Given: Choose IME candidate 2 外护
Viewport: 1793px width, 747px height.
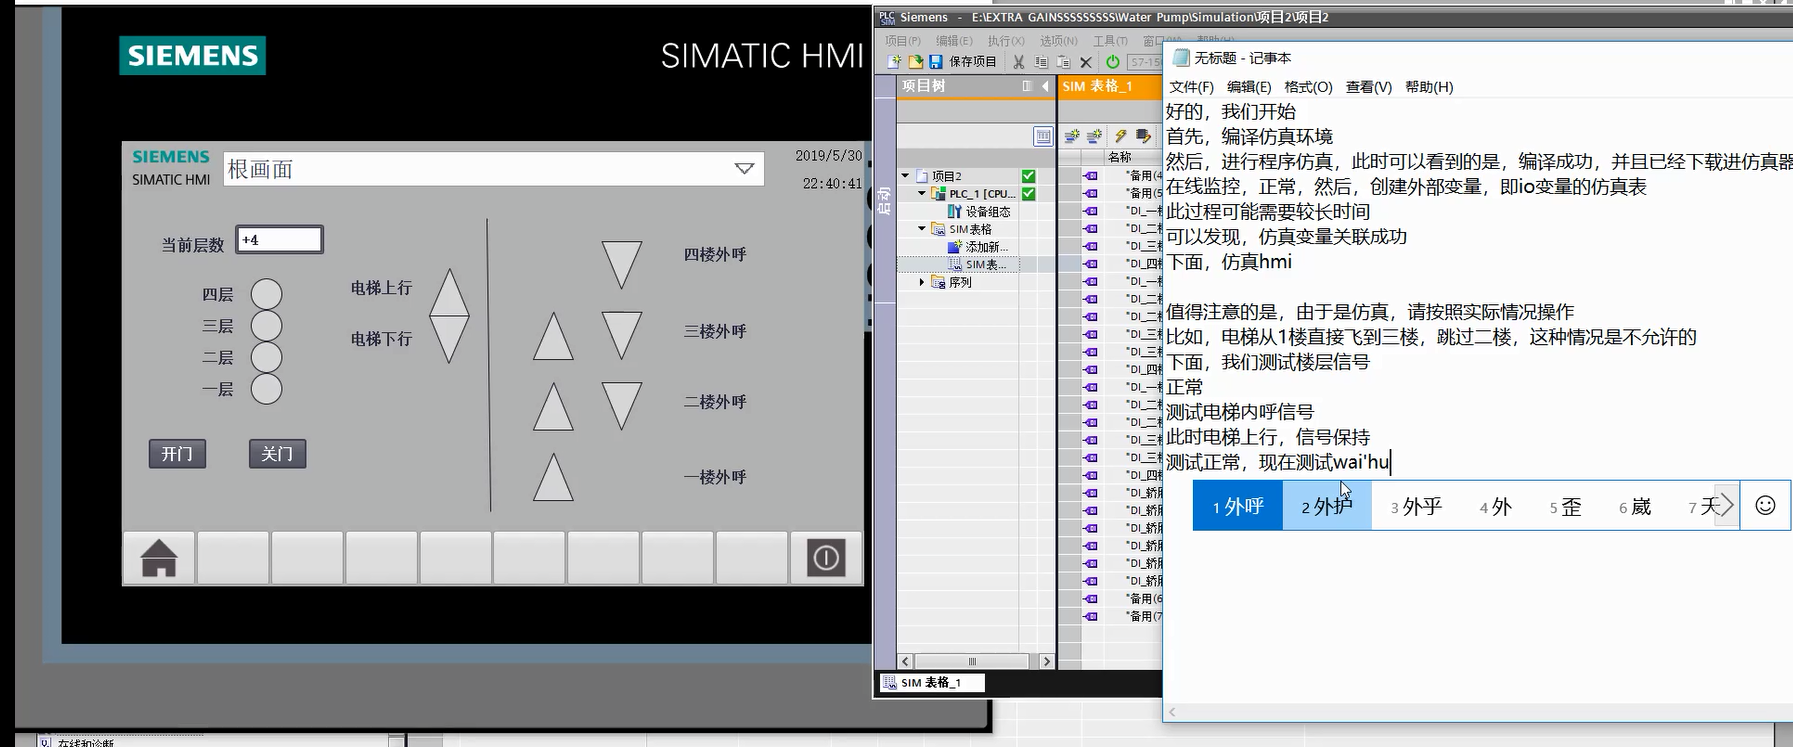Looking at the screenshot, I should point(1326,506).
